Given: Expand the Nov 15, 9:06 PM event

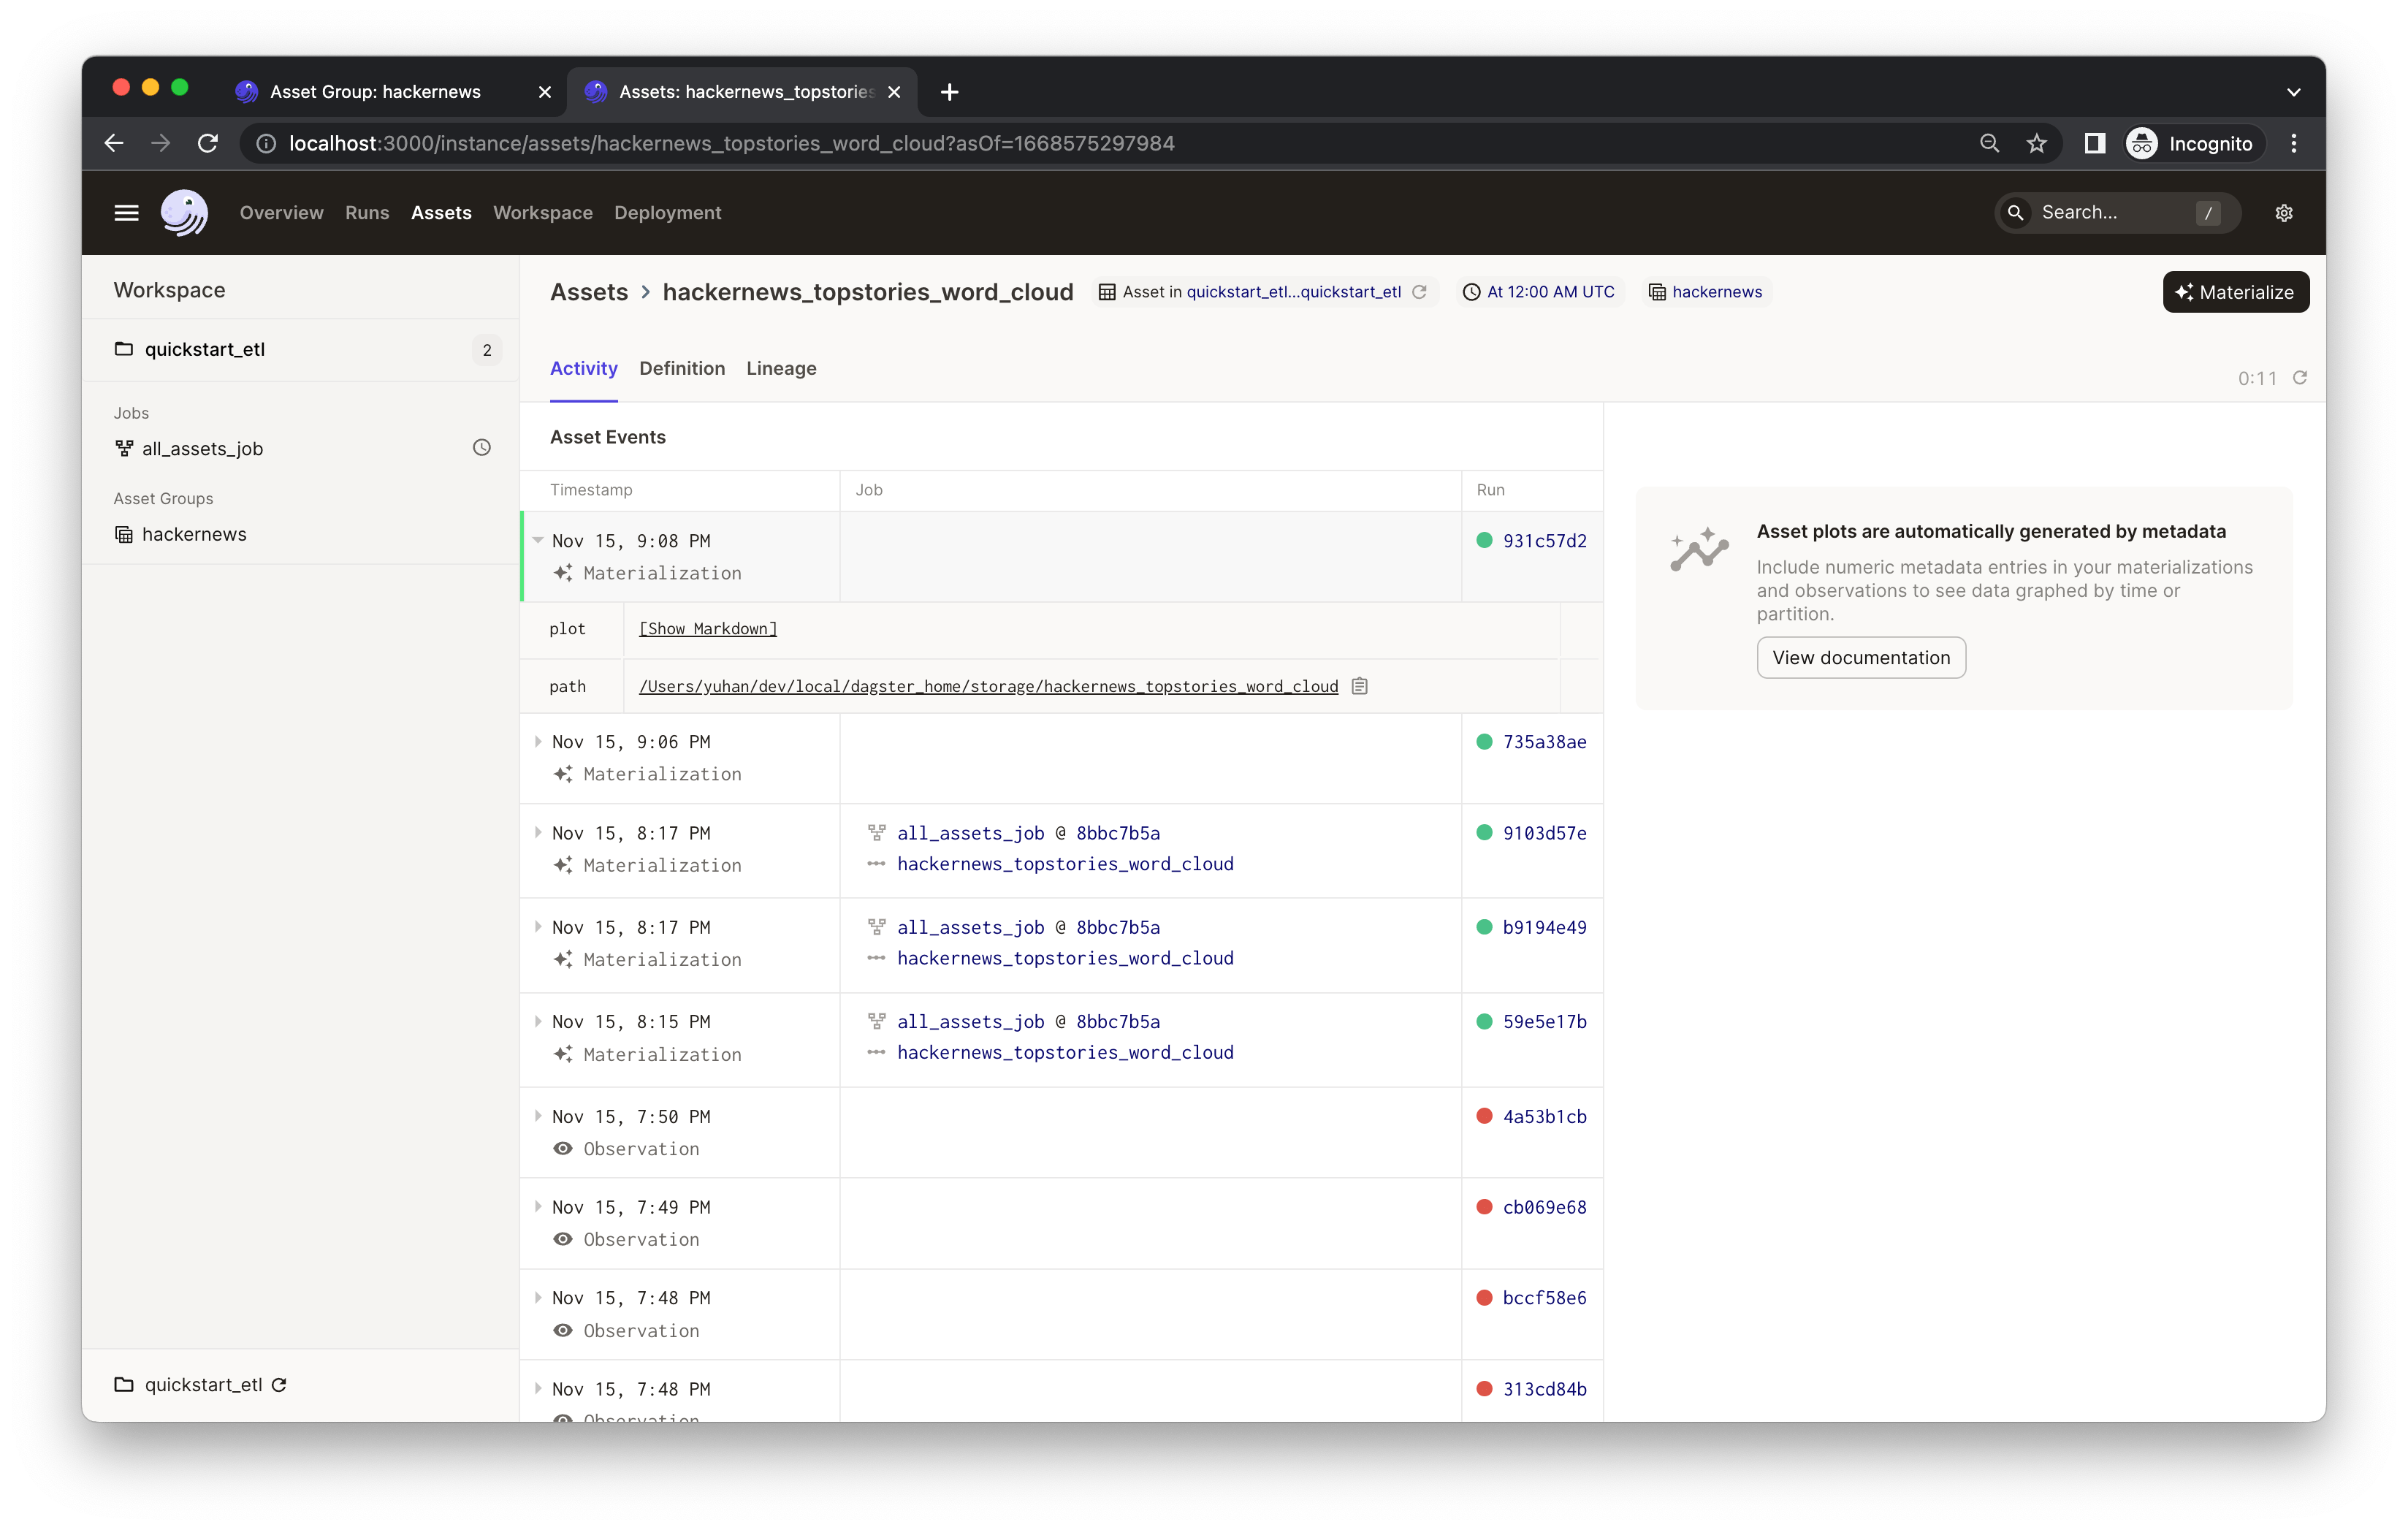Looking at the screenshot, I should [538, 742].
